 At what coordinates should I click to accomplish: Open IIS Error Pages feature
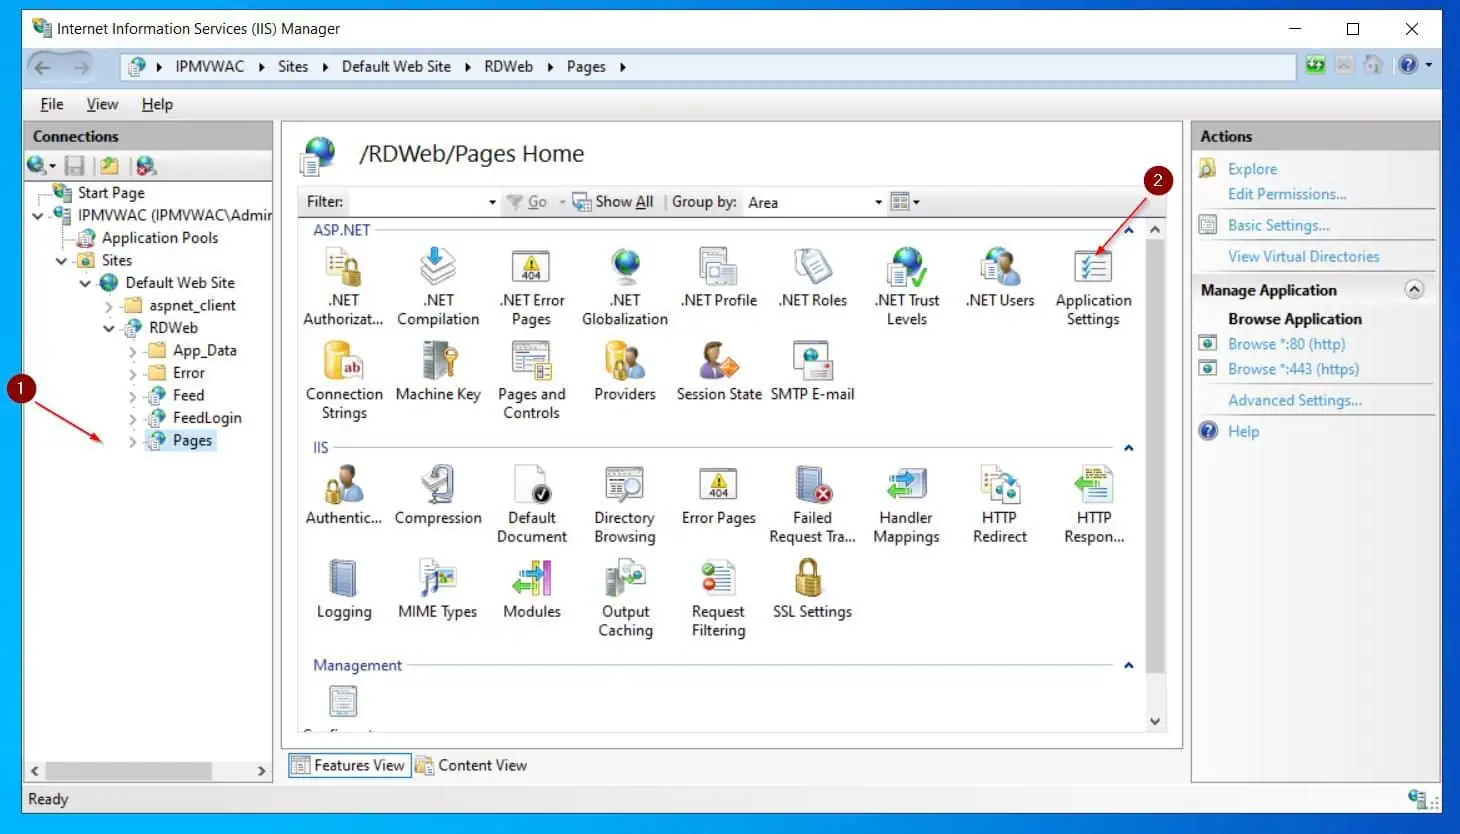719,495
